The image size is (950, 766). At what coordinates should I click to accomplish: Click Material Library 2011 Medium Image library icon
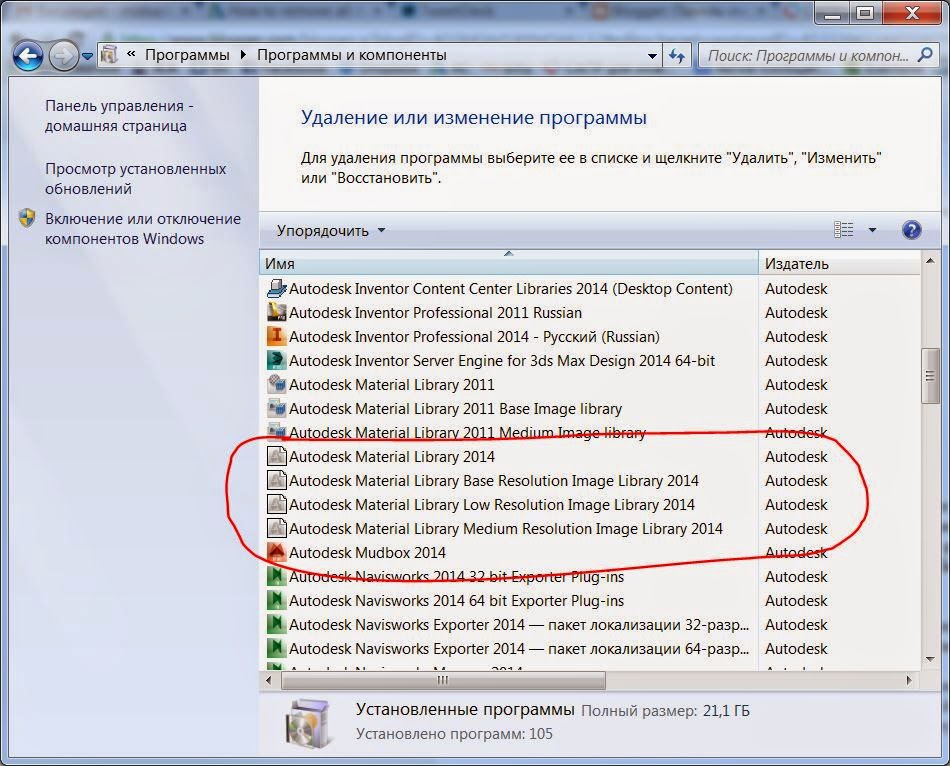[x=276, y=431]
